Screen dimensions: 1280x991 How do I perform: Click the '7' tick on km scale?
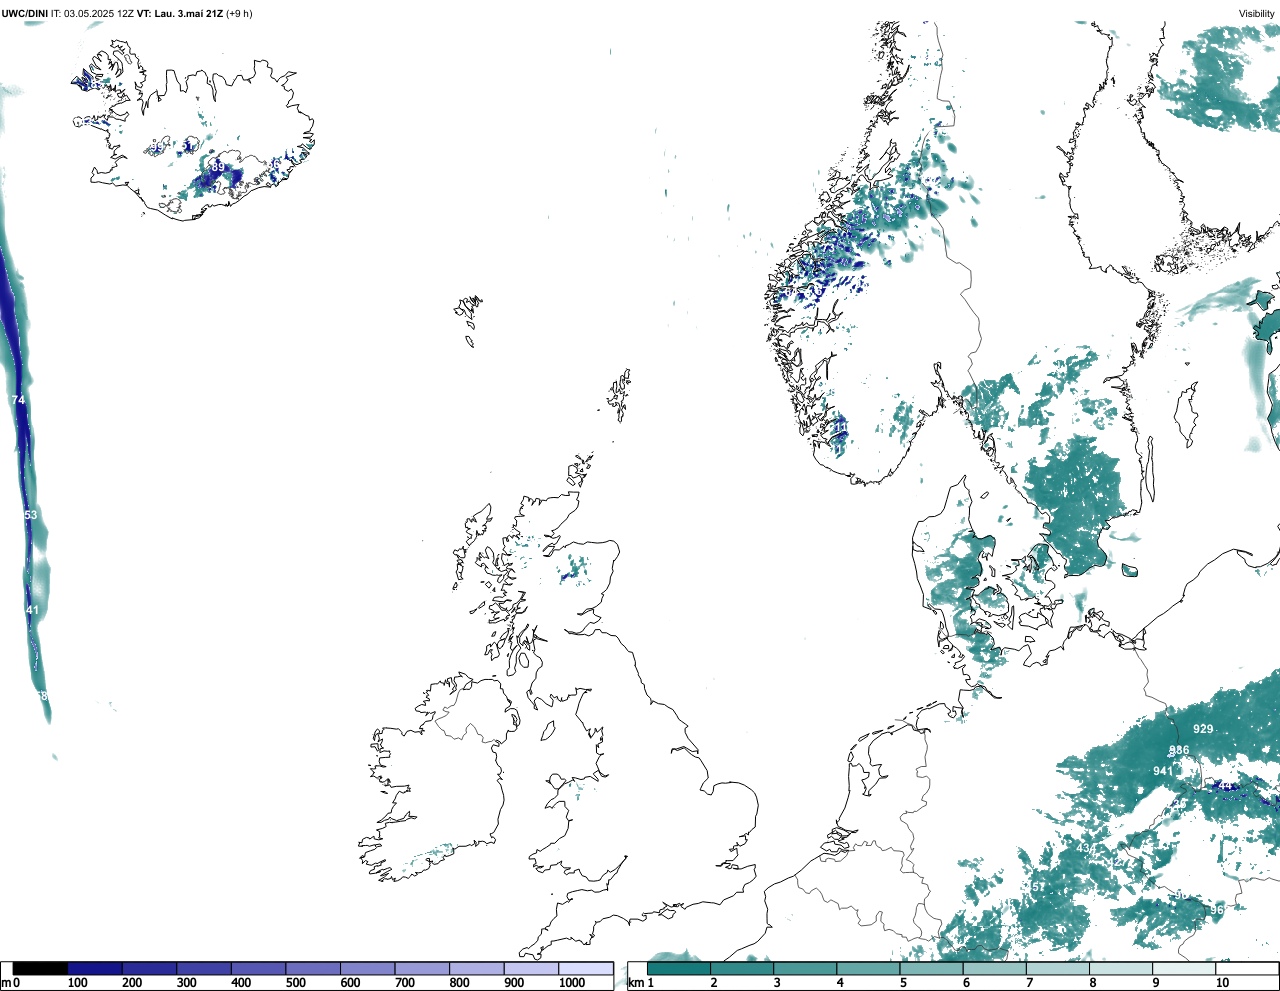point(1029,983)
